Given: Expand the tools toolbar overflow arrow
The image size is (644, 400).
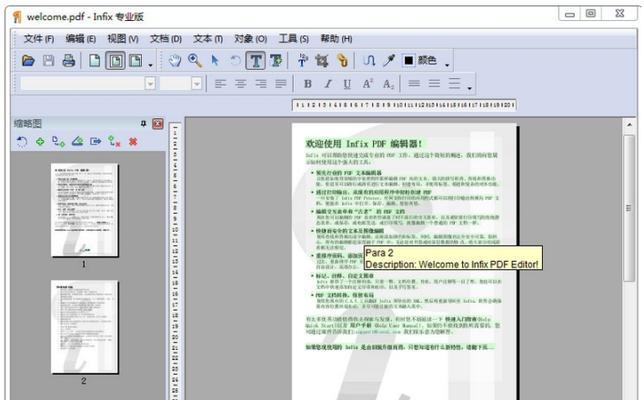Looking at the screenshot, I should pos(447,65).
